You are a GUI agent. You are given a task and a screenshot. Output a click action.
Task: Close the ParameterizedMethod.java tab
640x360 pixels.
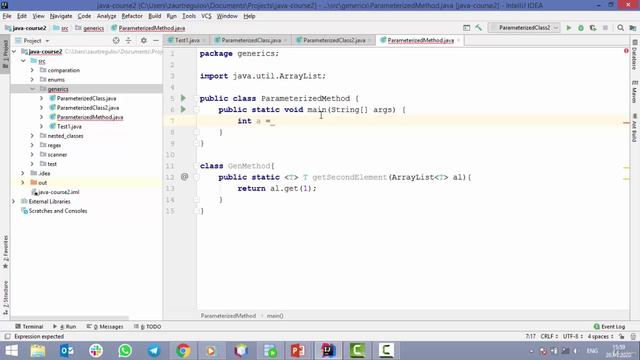[458, 40]
